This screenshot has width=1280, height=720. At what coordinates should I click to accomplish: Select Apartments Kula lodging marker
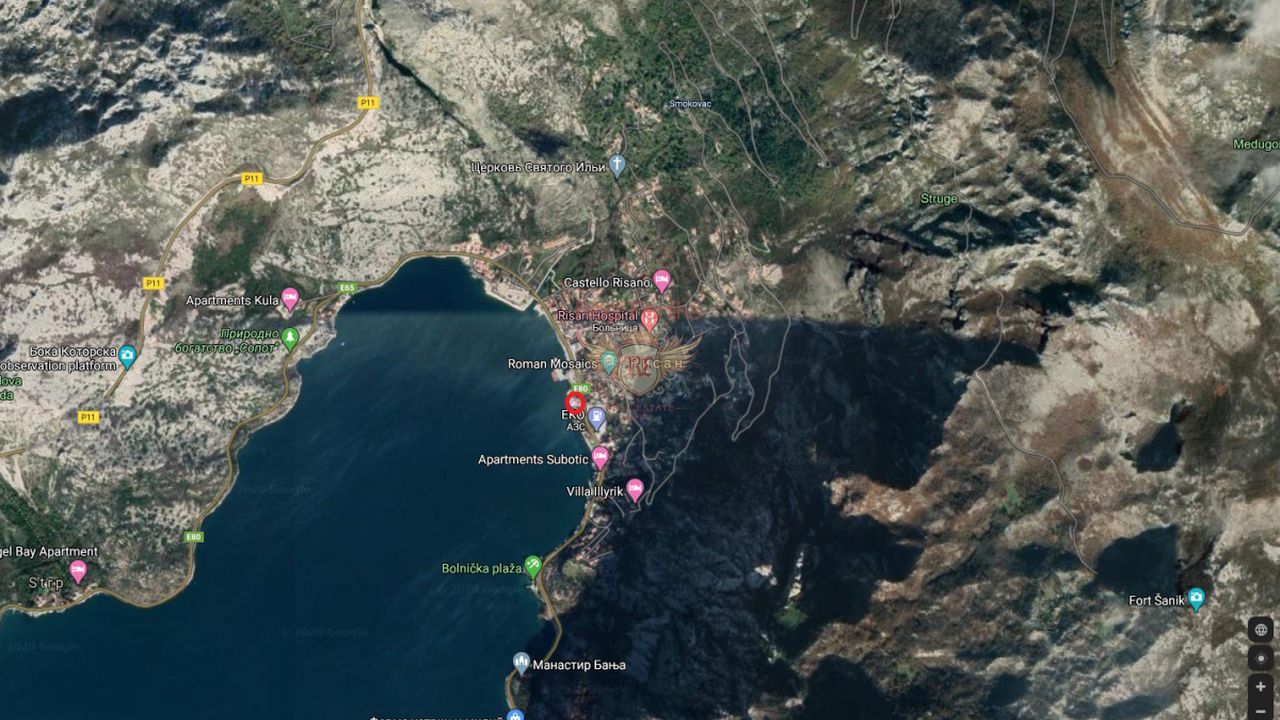[290, 298]
